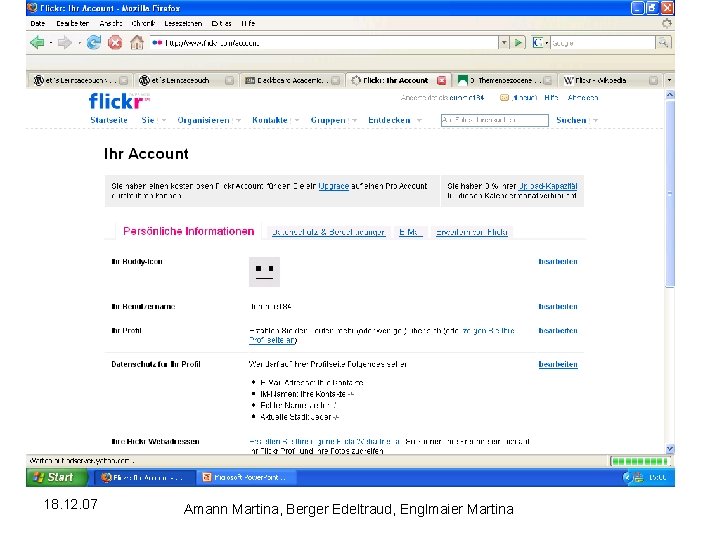
Task: Click the Windows Start button
Action: (57, 478)
